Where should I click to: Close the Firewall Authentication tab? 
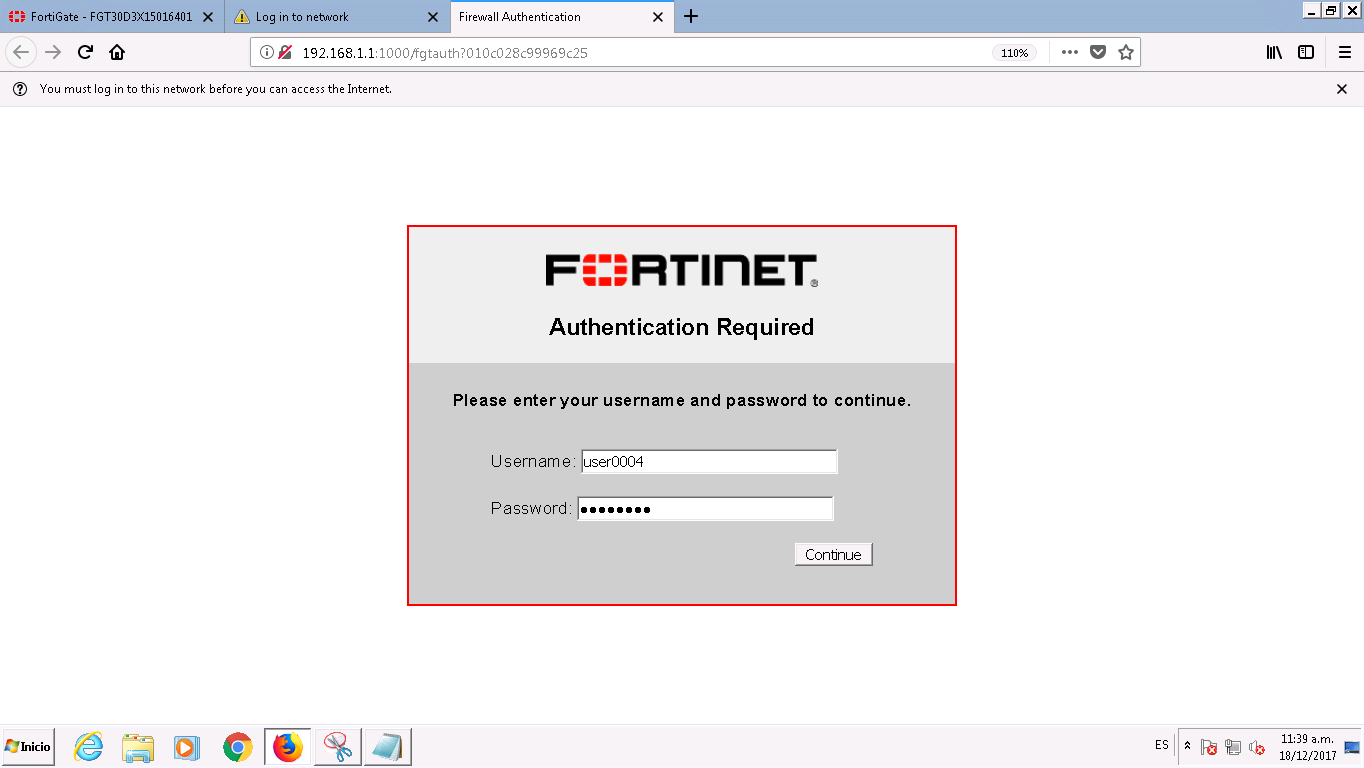(x=658, y=17)
